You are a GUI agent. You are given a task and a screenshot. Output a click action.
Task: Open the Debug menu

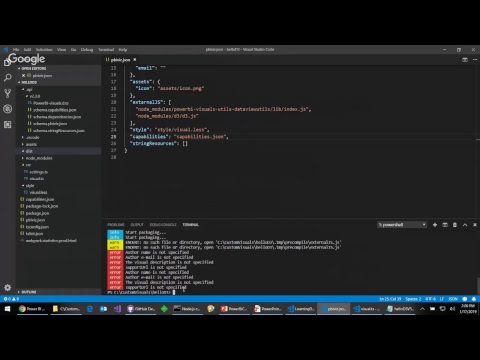pos(87,50)
